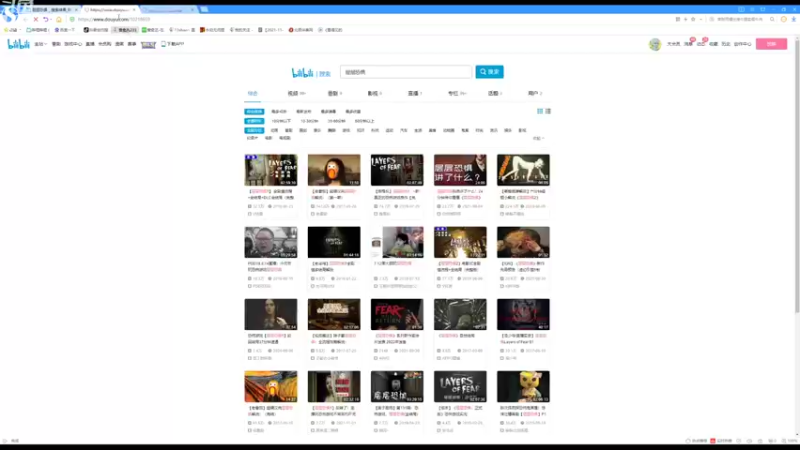Image resolution: width=800 pixels, height=450 pixels.
Task: Filter by 鬼畜 category
Action: 465,131
